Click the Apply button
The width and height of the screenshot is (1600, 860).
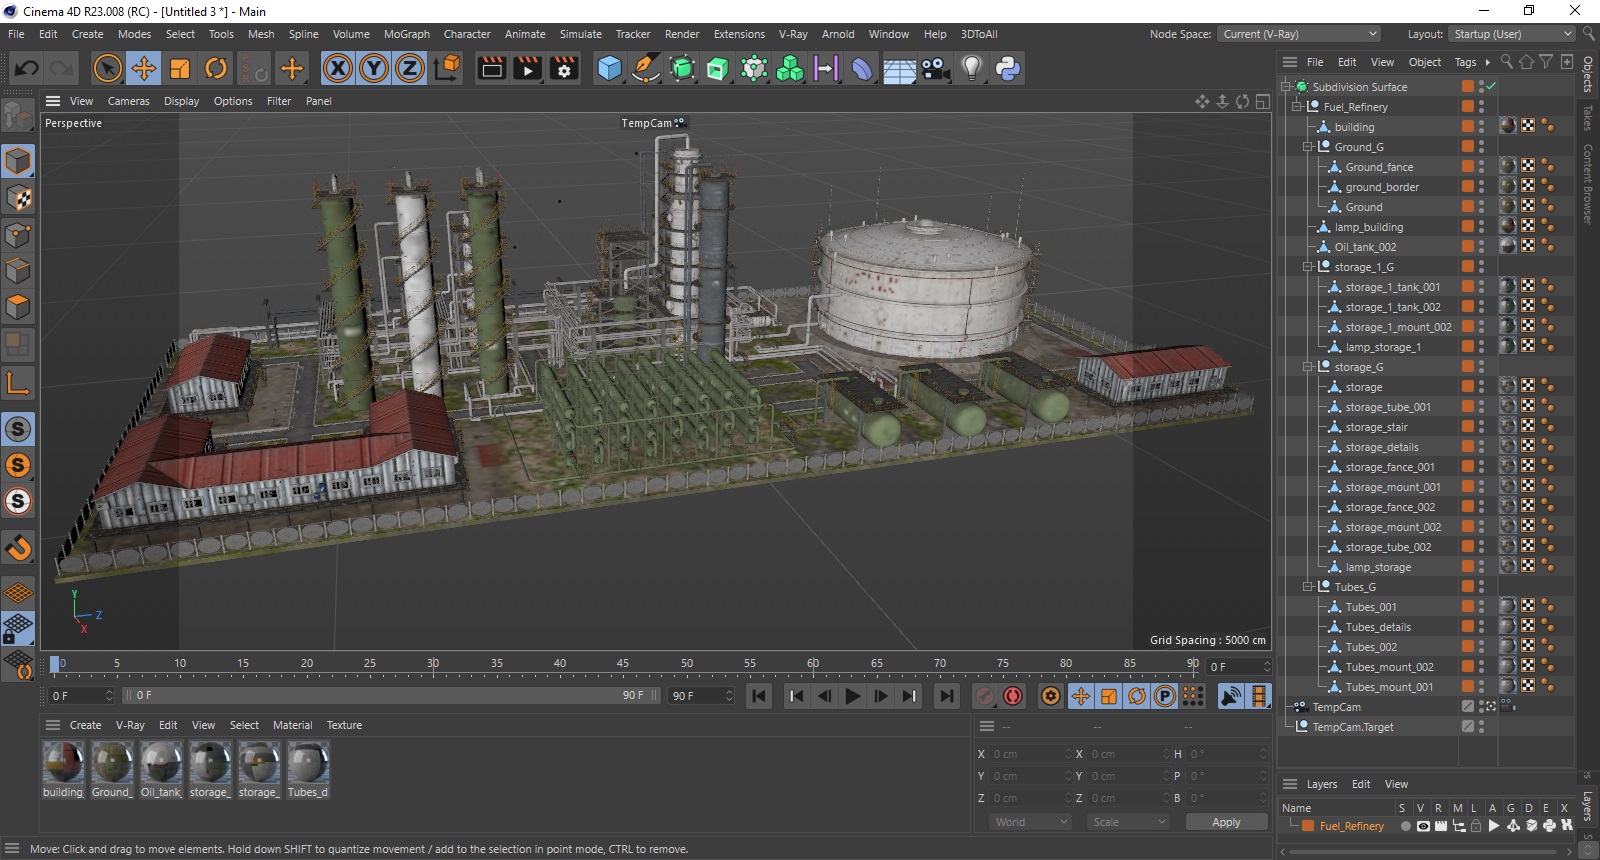[x=1225, y=822]
